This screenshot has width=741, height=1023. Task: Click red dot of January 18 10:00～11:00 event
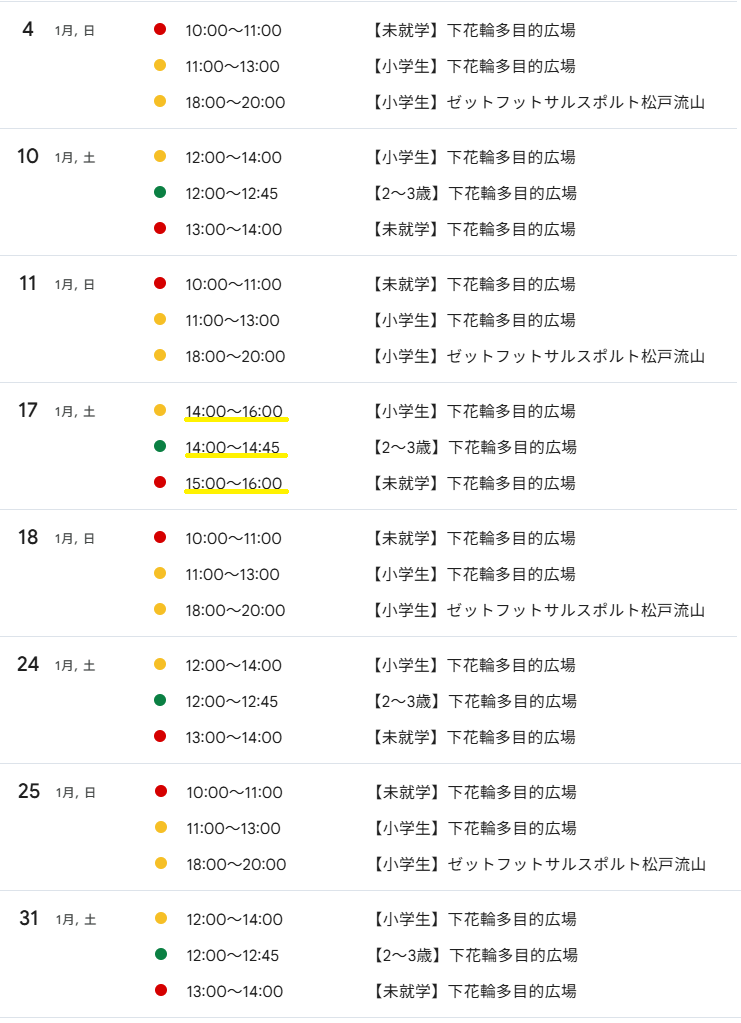(x=160, y=538)
